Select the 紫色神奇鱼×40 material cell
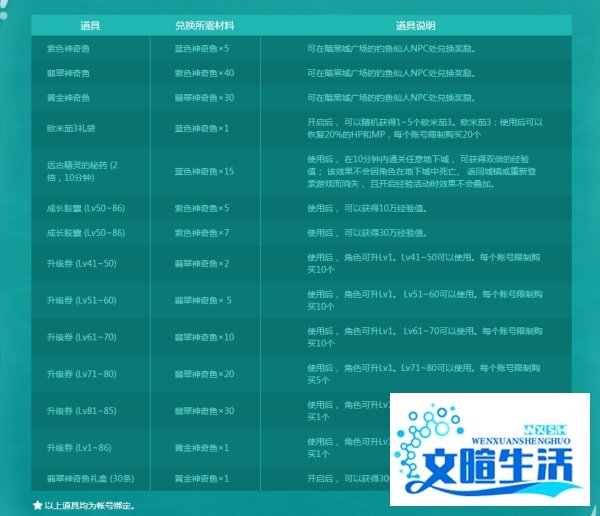This screenshot has width=600, height=516. [x=204, y=73]
